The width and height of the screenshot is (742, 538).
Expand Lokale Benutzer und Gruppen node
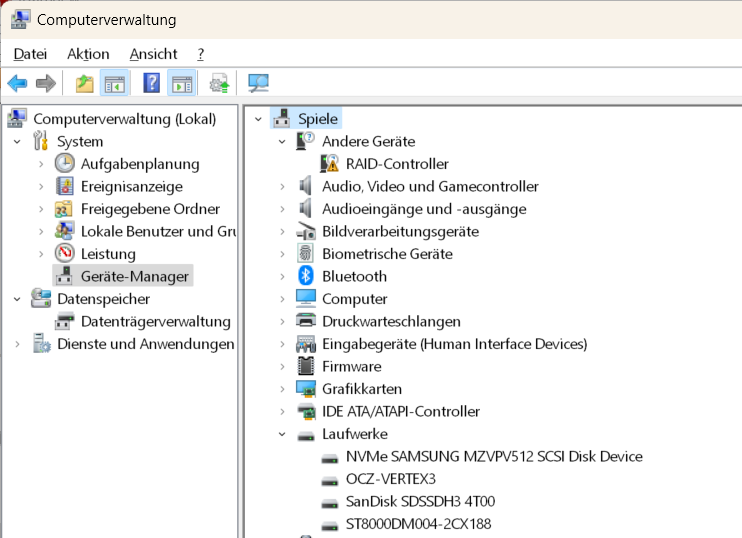[x=41, y=231]
